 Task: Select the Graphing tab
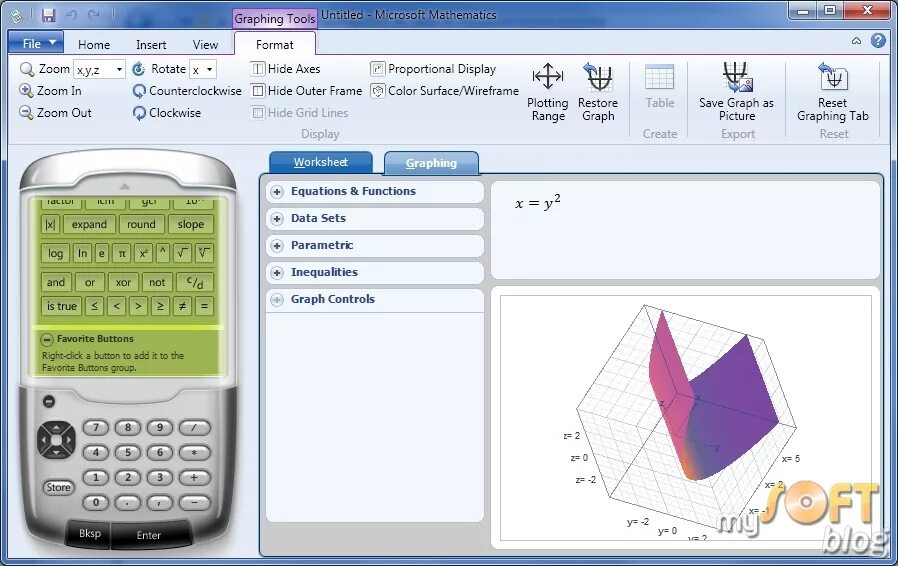[431, 163]
